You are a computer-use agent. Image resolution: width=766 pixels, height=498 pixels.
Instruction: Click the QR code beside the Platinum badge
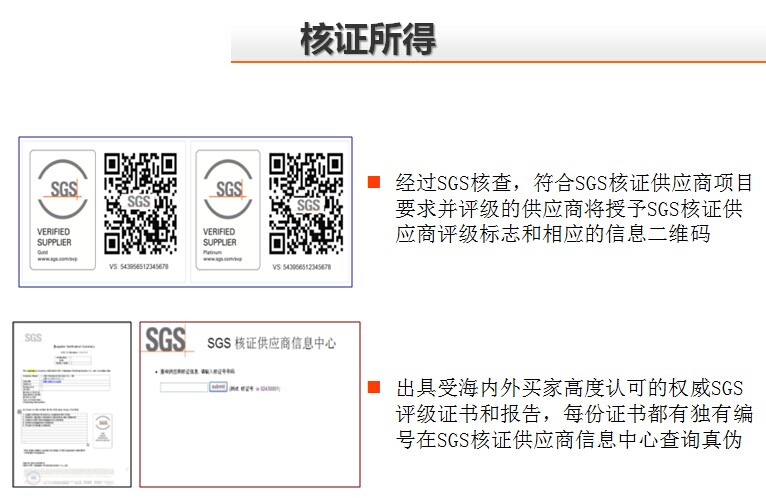coord(306,203)
